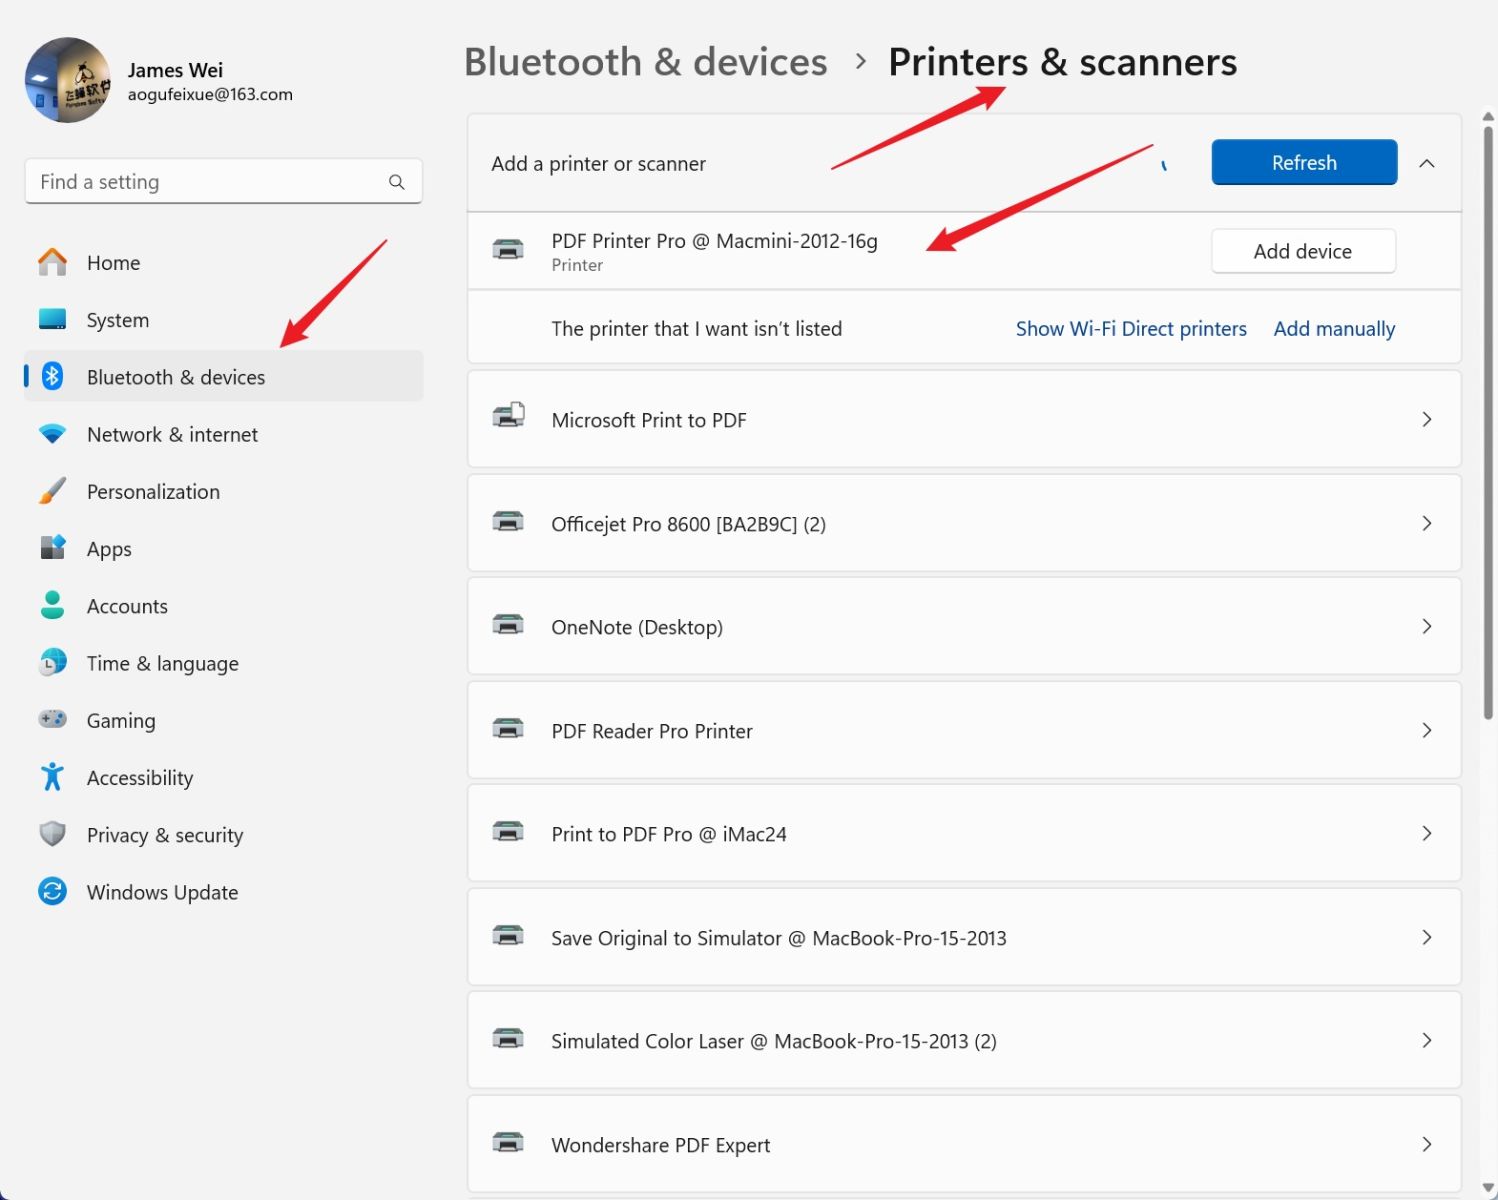The height and width of the screenshot is (1200, 1498).
Task: Click the Privacy & security shield icon
Action: pyautogui.click(x=52, y=834)
